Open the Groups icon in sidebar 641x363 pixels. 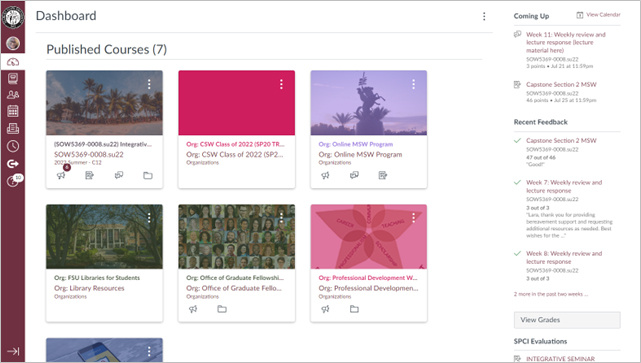click(x=13, y=94)
